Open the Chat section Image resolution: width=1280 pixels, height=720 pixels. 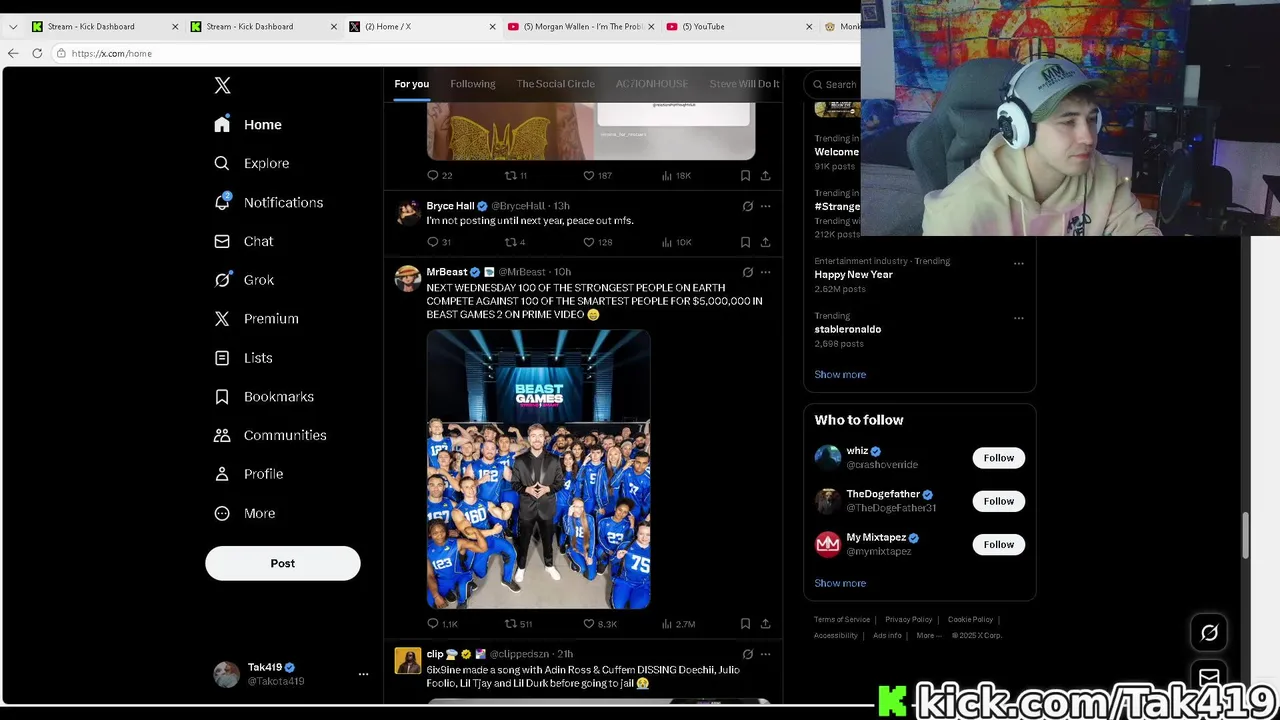(x=243, y=241)
